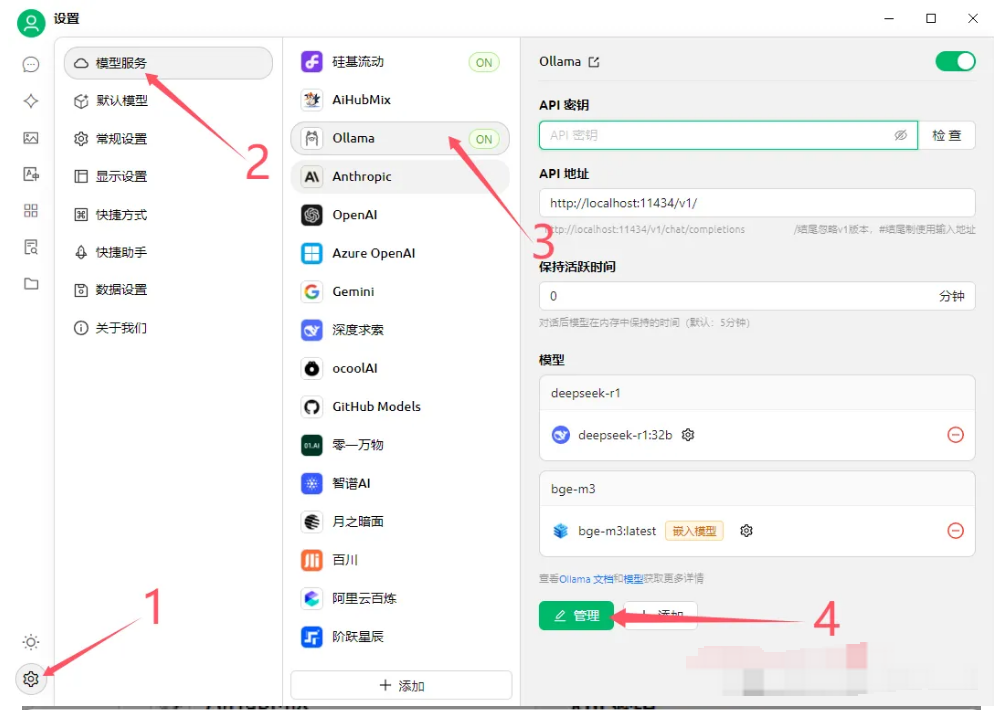This screenshot has height=710, width=994.
Task: Close the settings window
Action: (x=972, y=18)
